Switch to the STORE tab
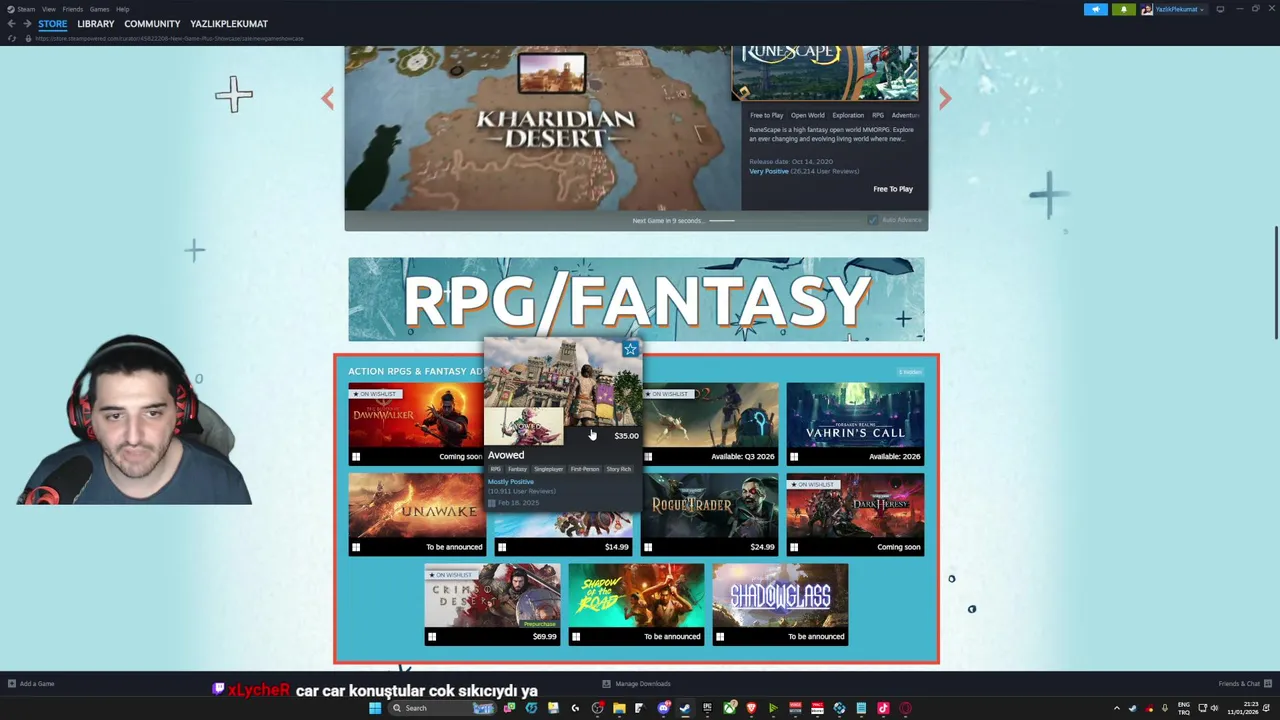The width and height of the screenshot is (1280, 720). click(x=53, y=24)
